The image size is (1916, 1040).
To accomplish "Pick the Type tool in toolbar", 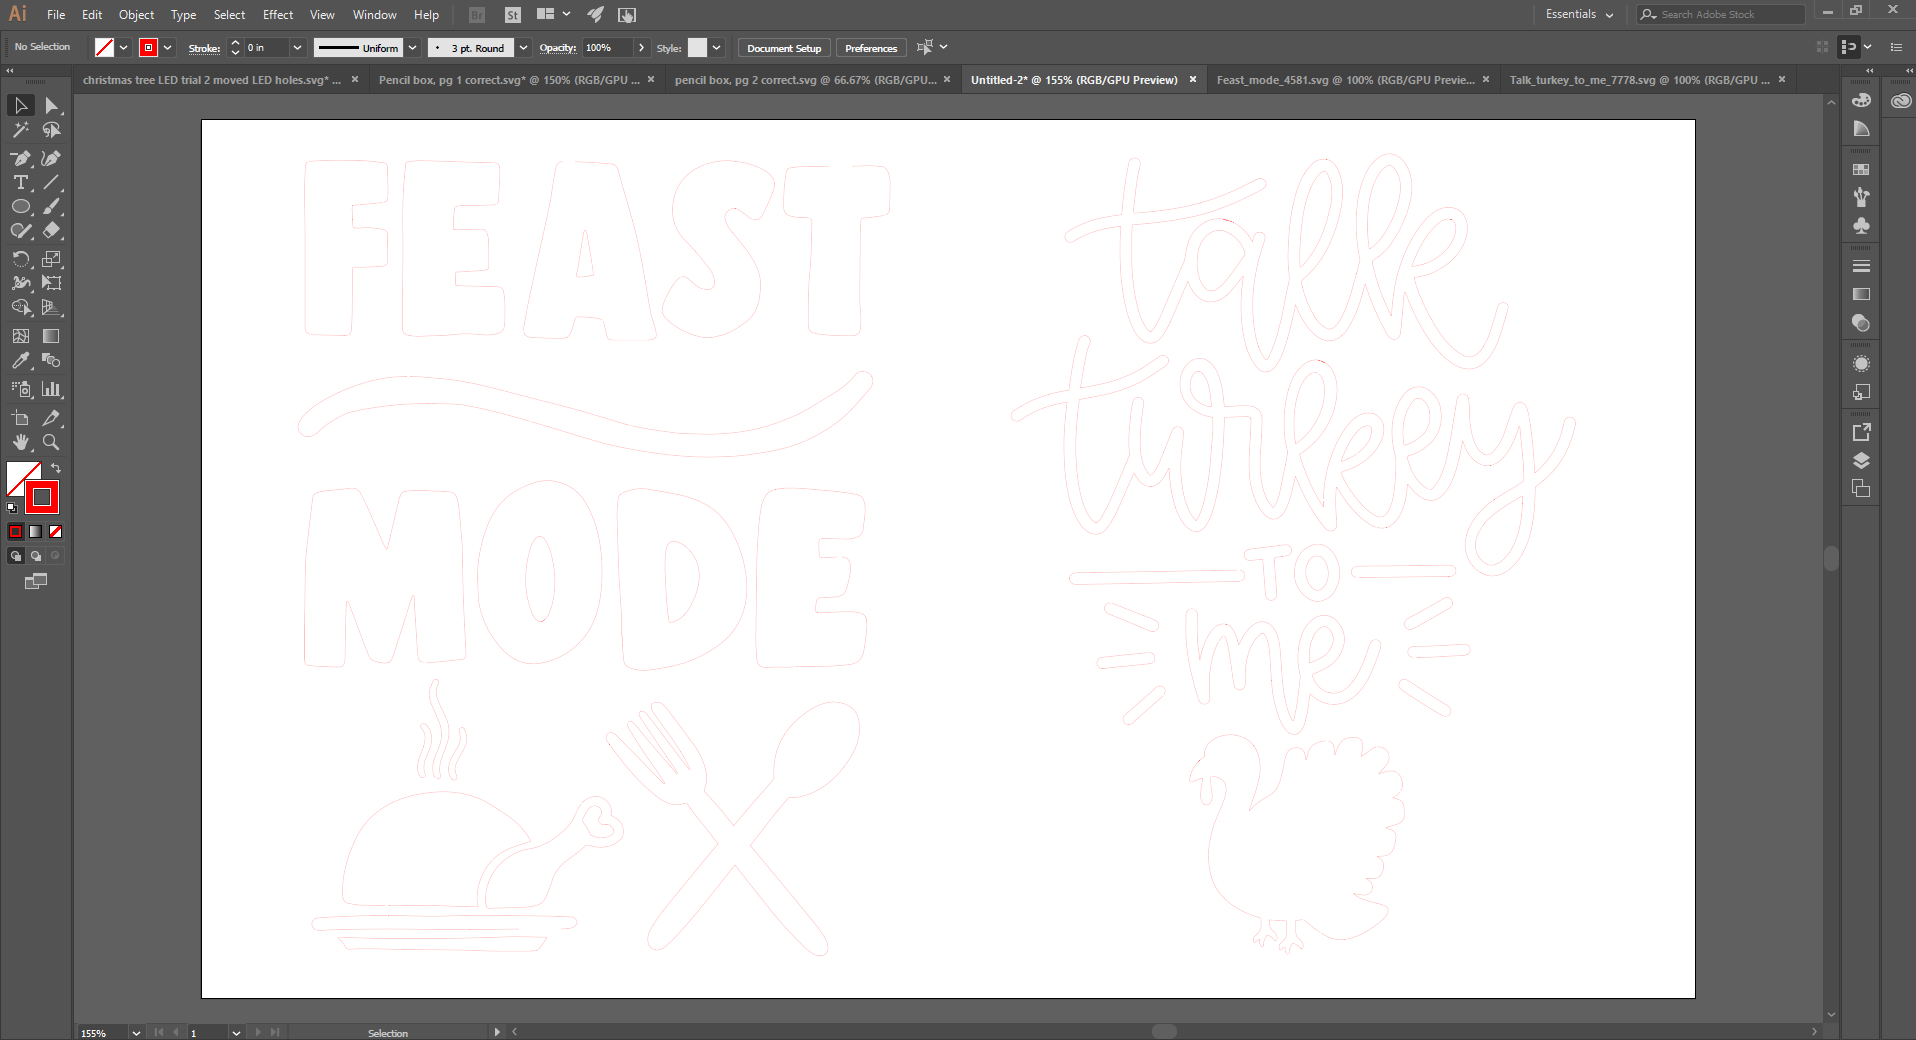I will 20,182.
